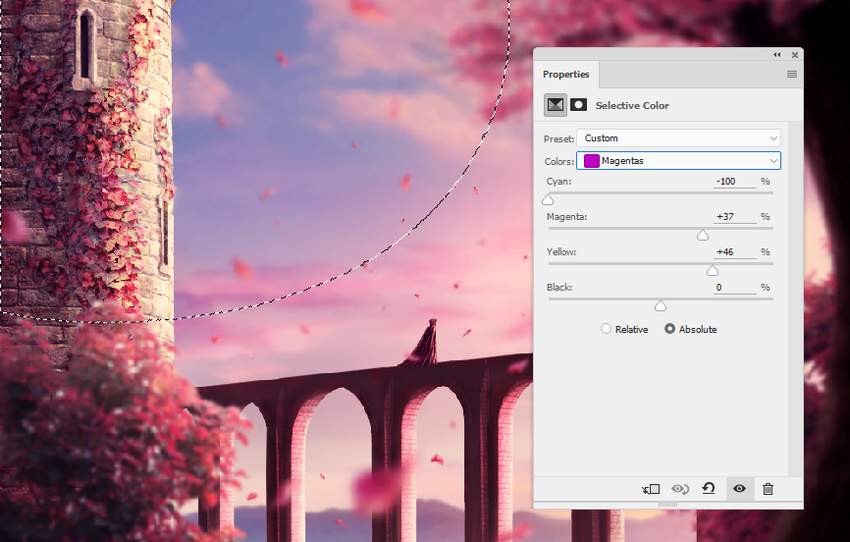This screenshot has height=542, width=850.
Task: Open the Preset Custom dropdown
Action: pyautogui.click(x=679, y=138)
